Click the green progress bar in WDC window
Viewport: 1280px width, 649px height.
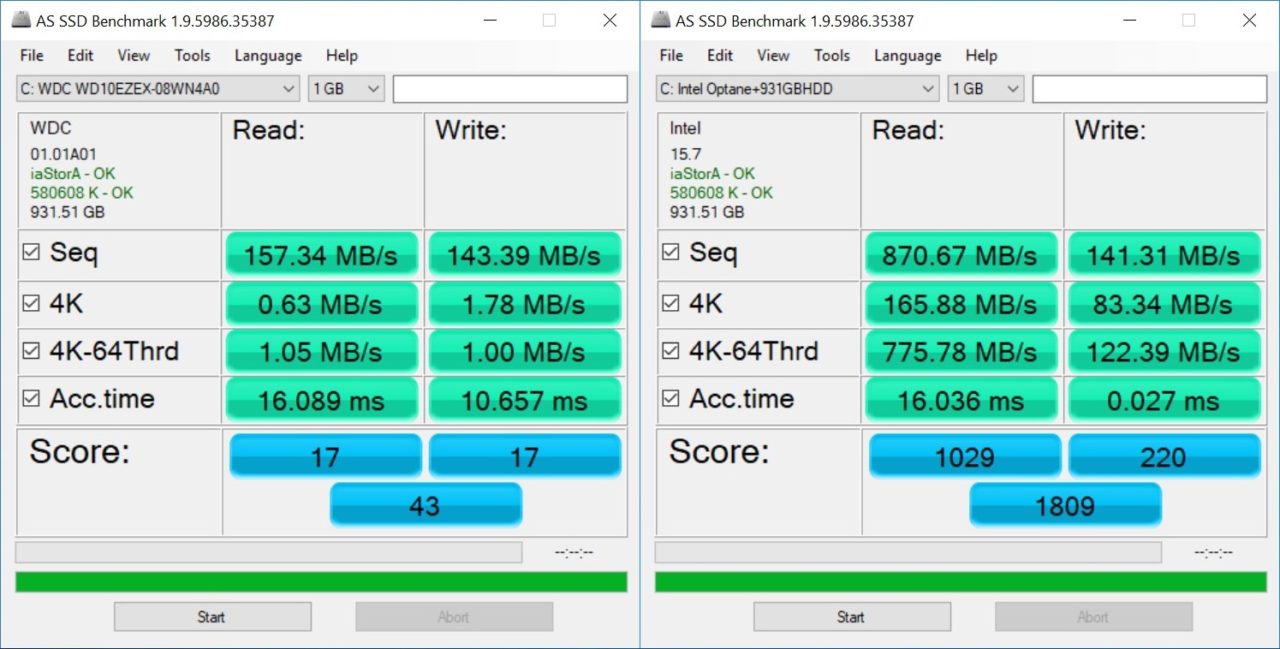click(x=321, y=582)
